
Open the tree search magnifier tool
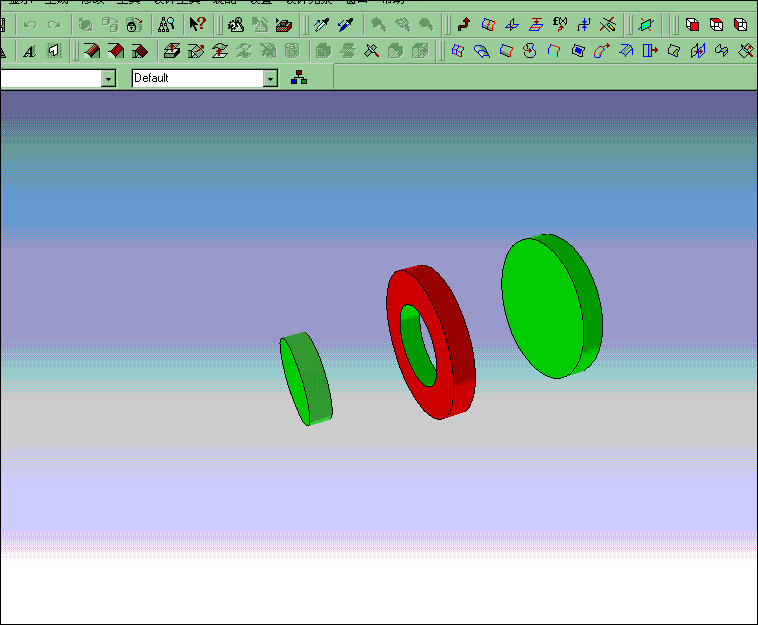pyautogui.click(x=166, y=25)
